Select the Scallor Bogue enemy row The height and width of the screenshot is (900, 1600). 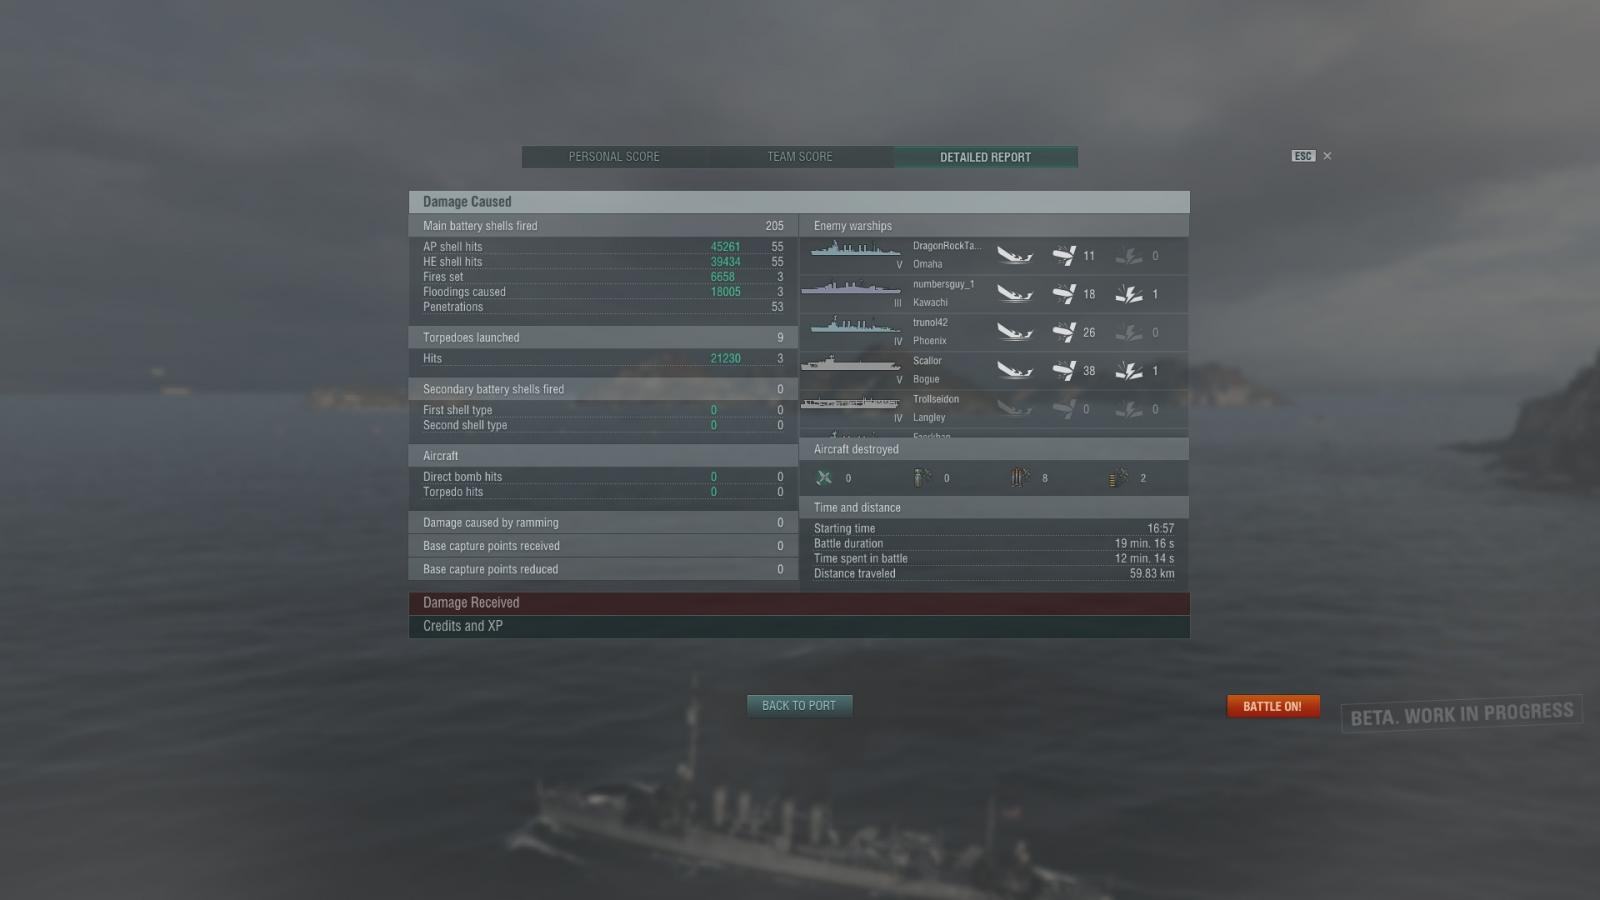coord(994,371)
